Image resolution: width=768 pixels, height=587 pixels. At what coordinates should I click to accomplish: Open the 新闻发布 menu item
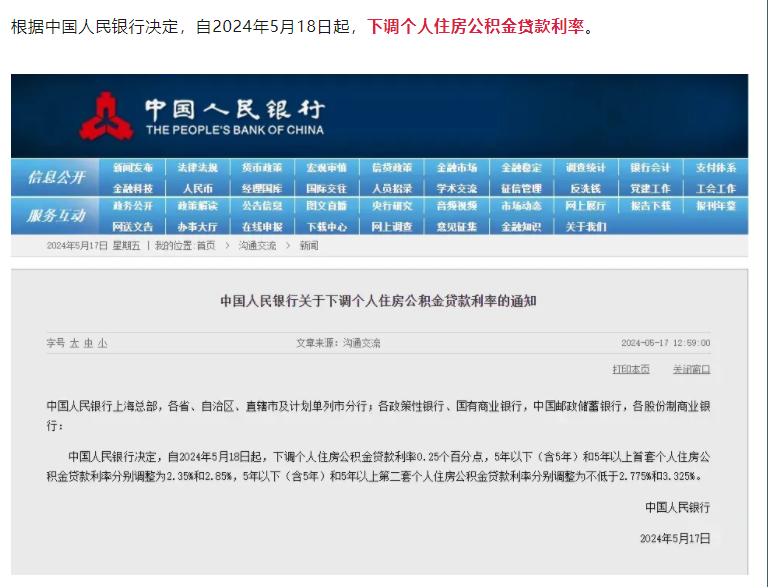coord(133,168)
